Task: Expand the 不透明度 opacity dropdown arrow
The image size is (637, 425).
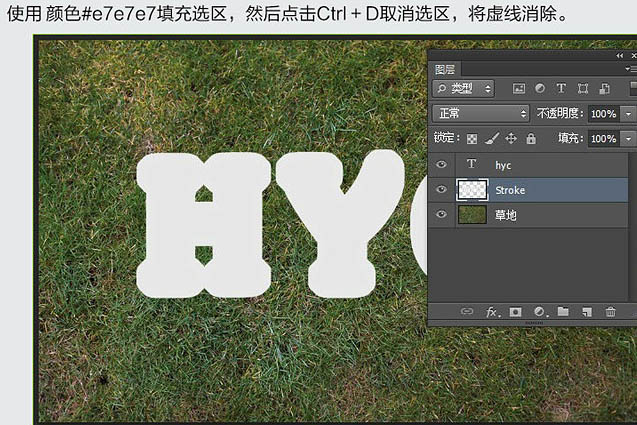Action: [628, 114]
